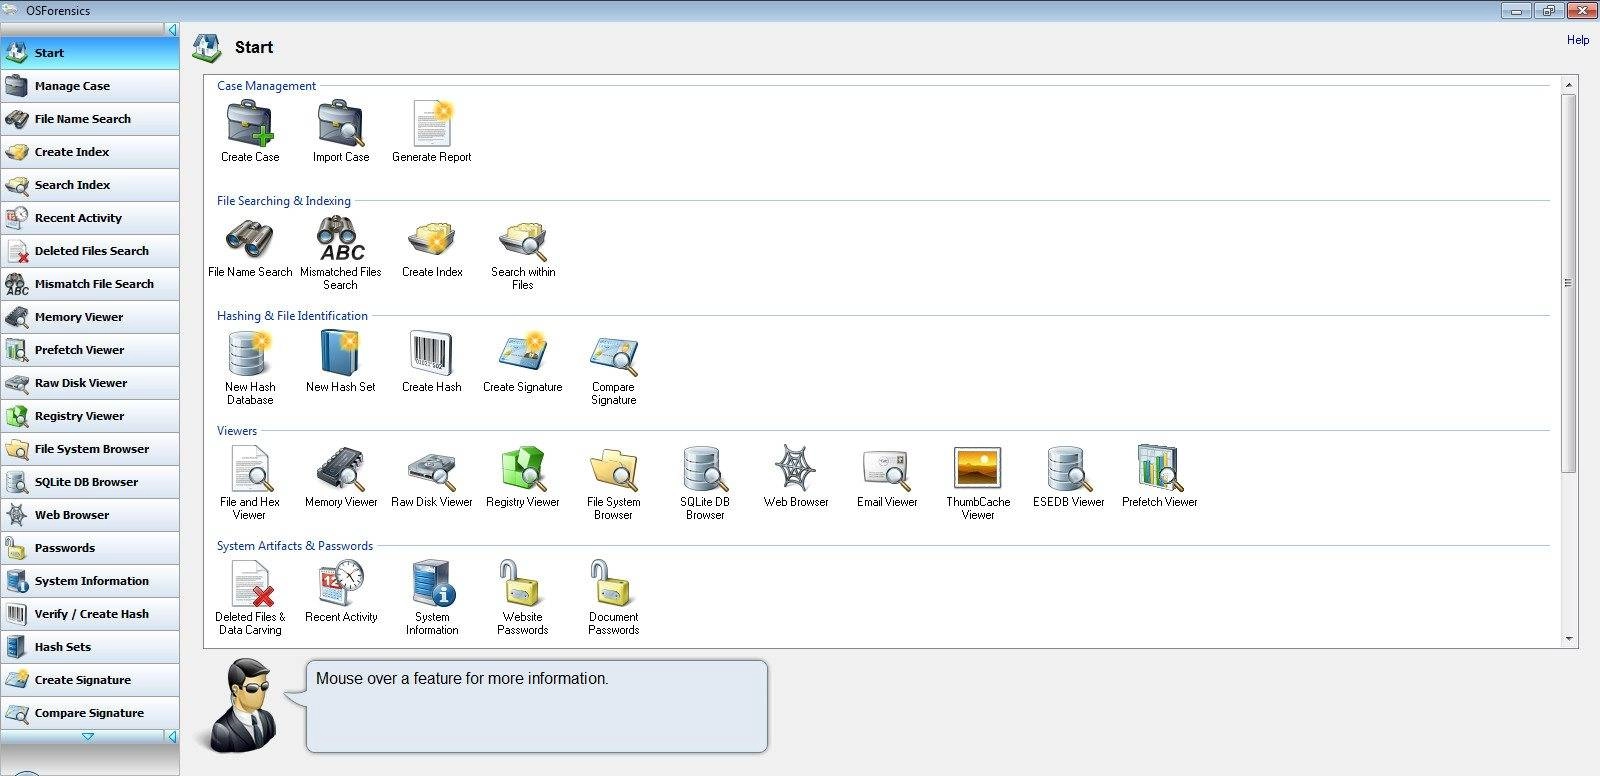Open Create Signature from sidebar

pos(90,680)
